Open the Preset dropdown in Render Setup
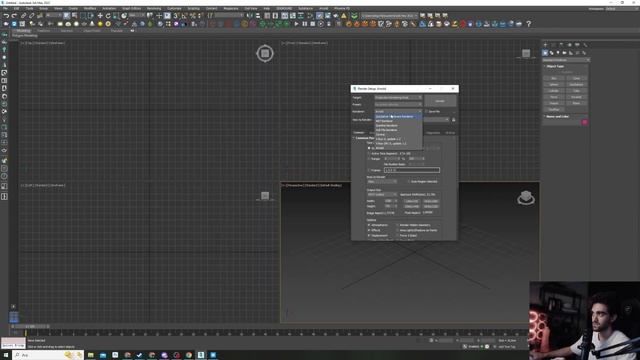 click(398, 104)
